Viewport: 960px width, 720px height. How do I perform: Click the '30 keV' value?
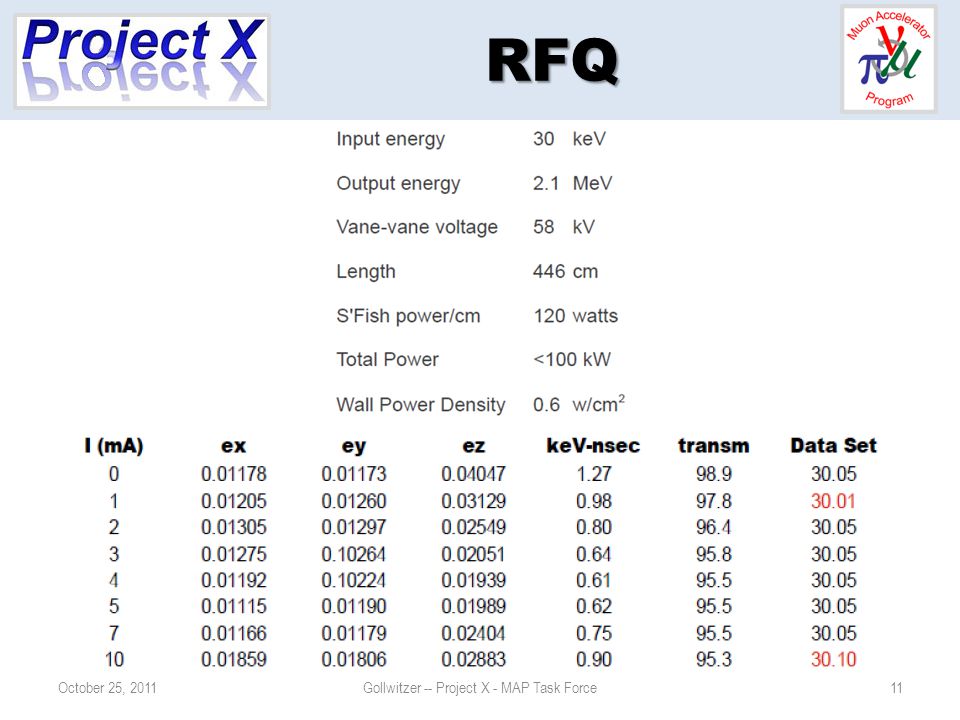(569, 139)
